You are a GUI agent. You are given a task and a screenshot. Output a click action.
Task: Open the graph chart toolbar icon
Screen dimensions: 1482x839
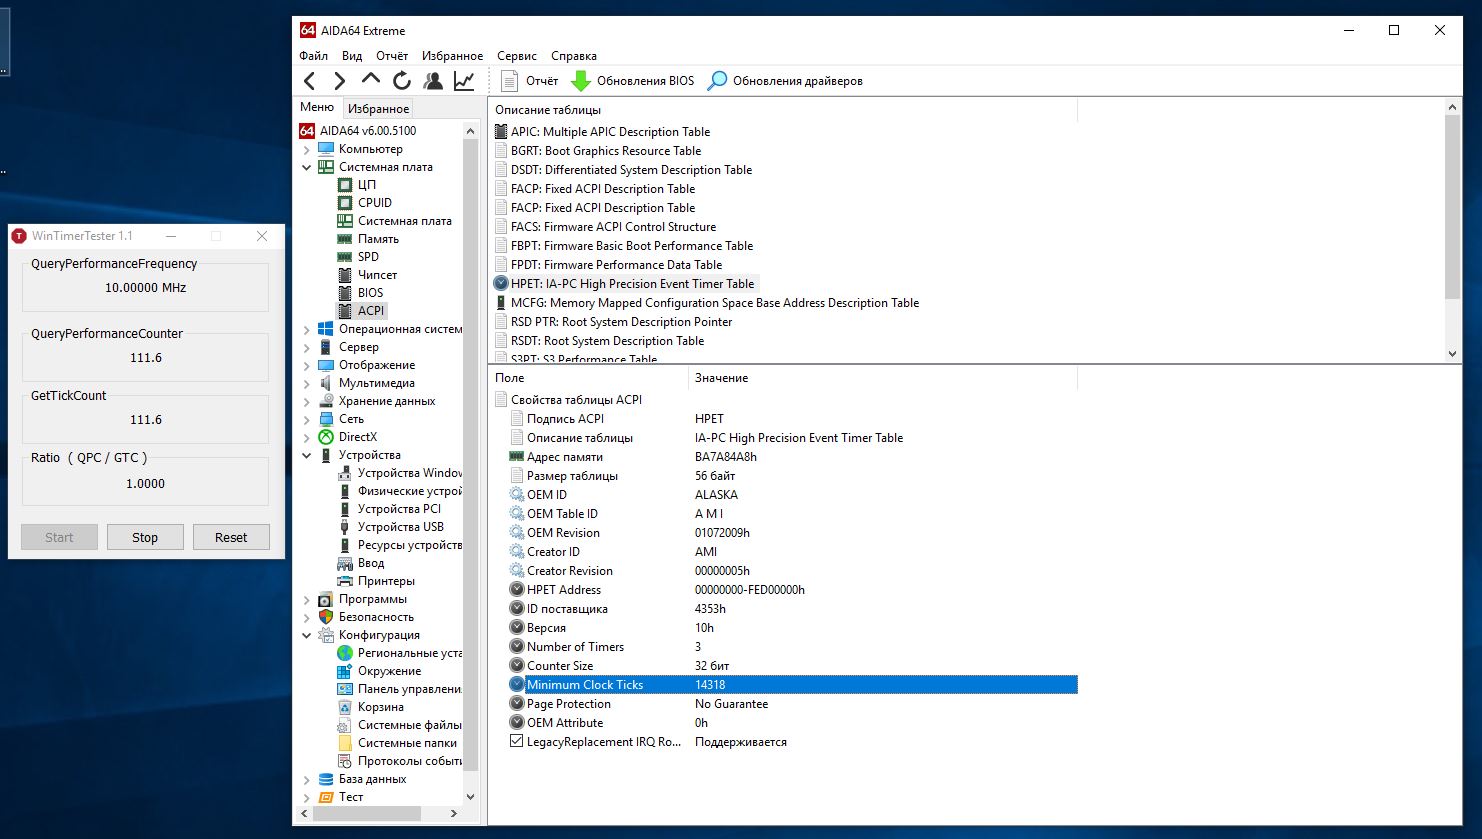pos(464,81)
